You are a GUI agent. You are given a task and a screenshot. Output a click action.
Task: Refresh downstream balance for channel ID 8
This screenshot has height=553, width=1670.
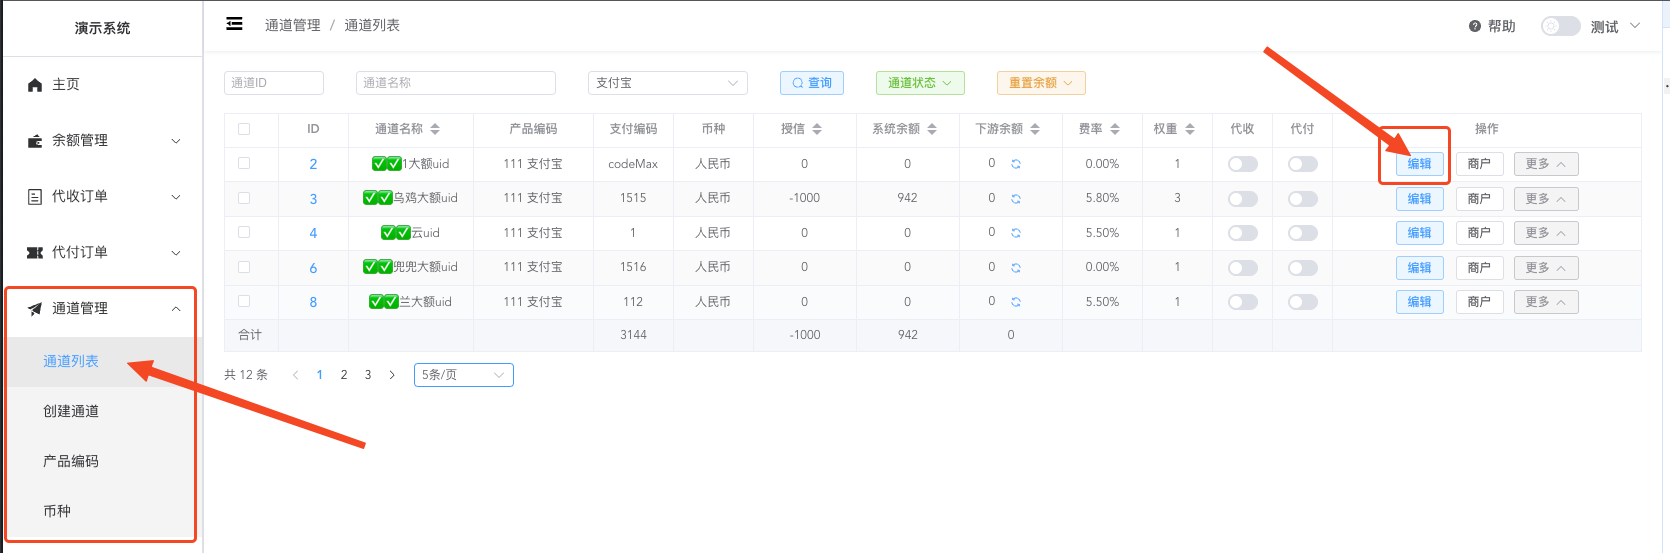[x=1015, y=302]
